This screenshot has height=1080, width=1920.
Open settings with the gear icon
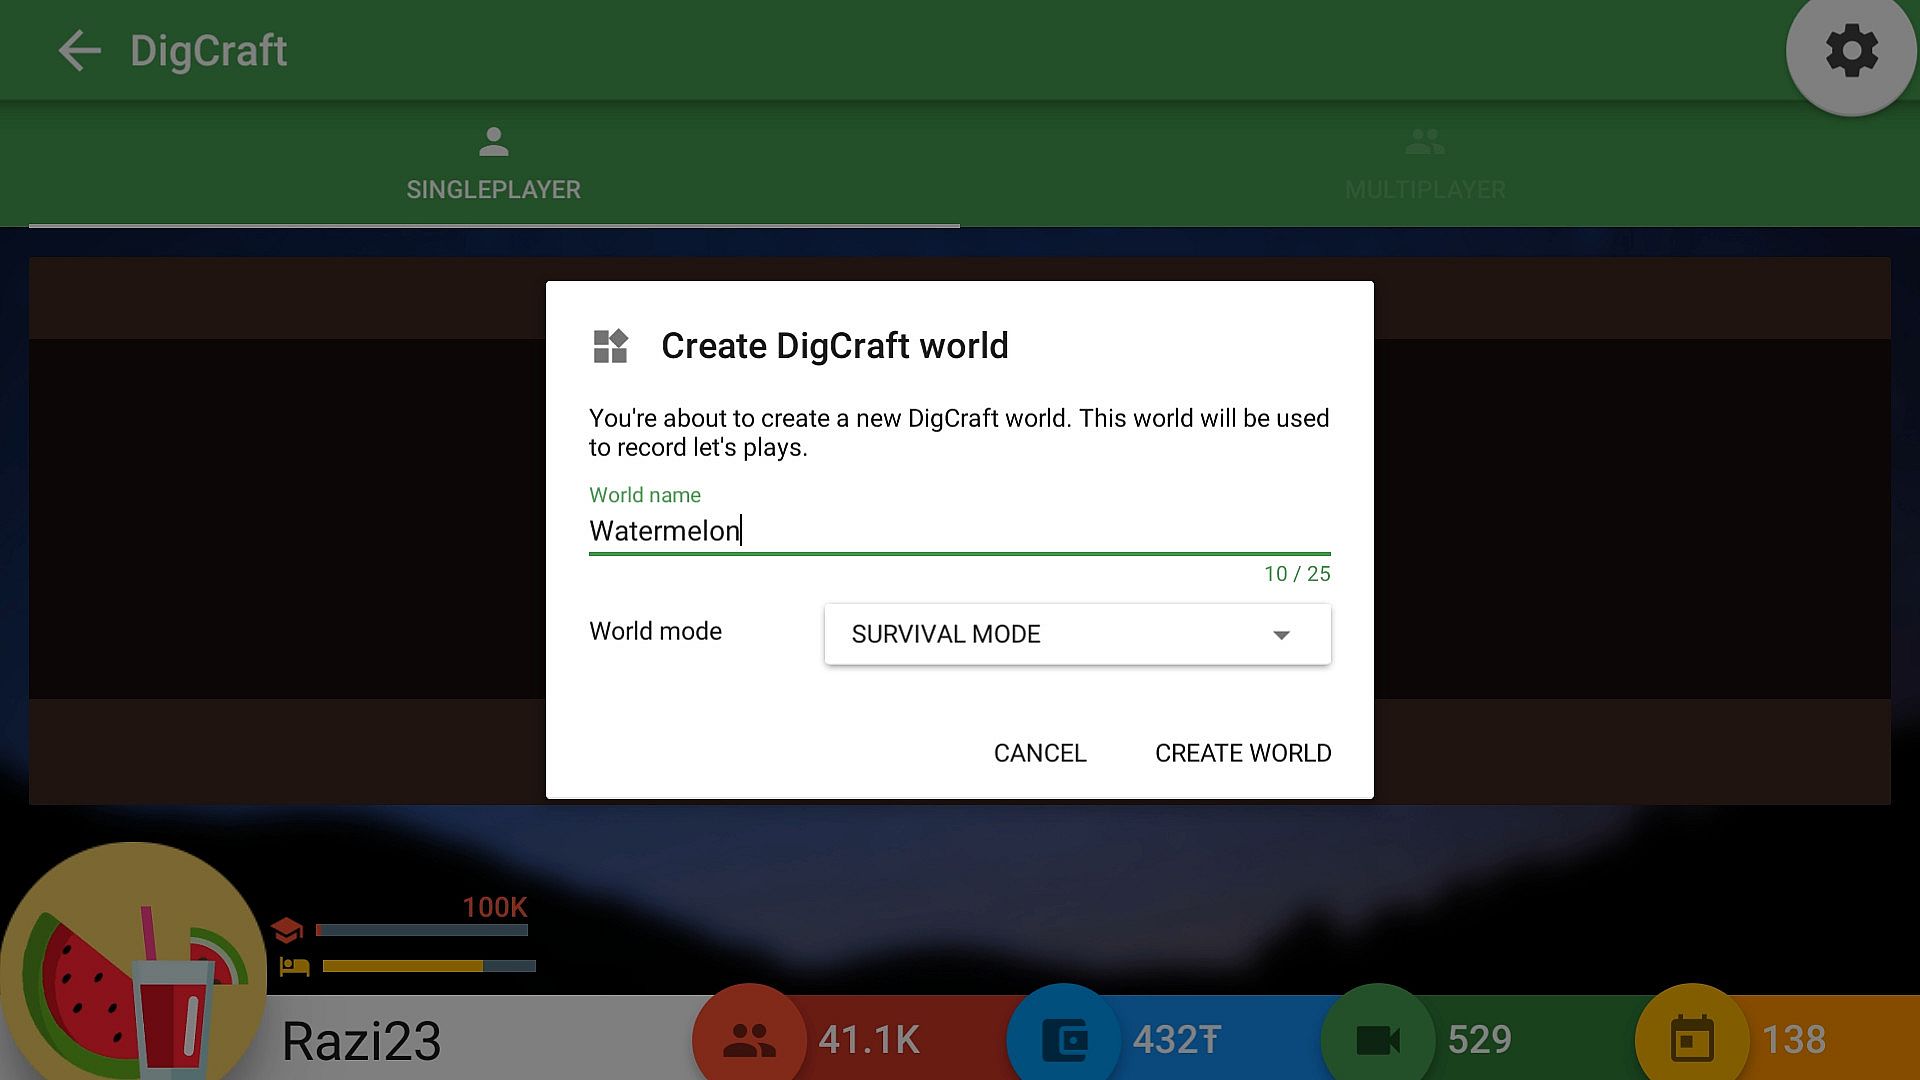click(x=1851, y=51)
